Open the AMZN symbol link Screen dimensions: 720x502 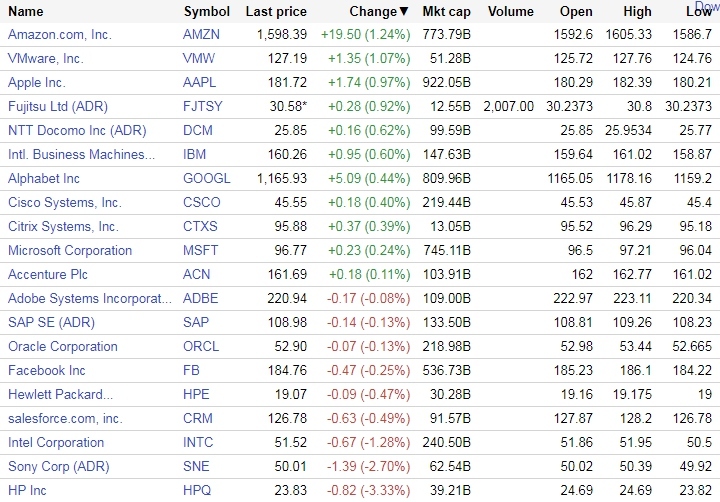[x=202, y=35]
